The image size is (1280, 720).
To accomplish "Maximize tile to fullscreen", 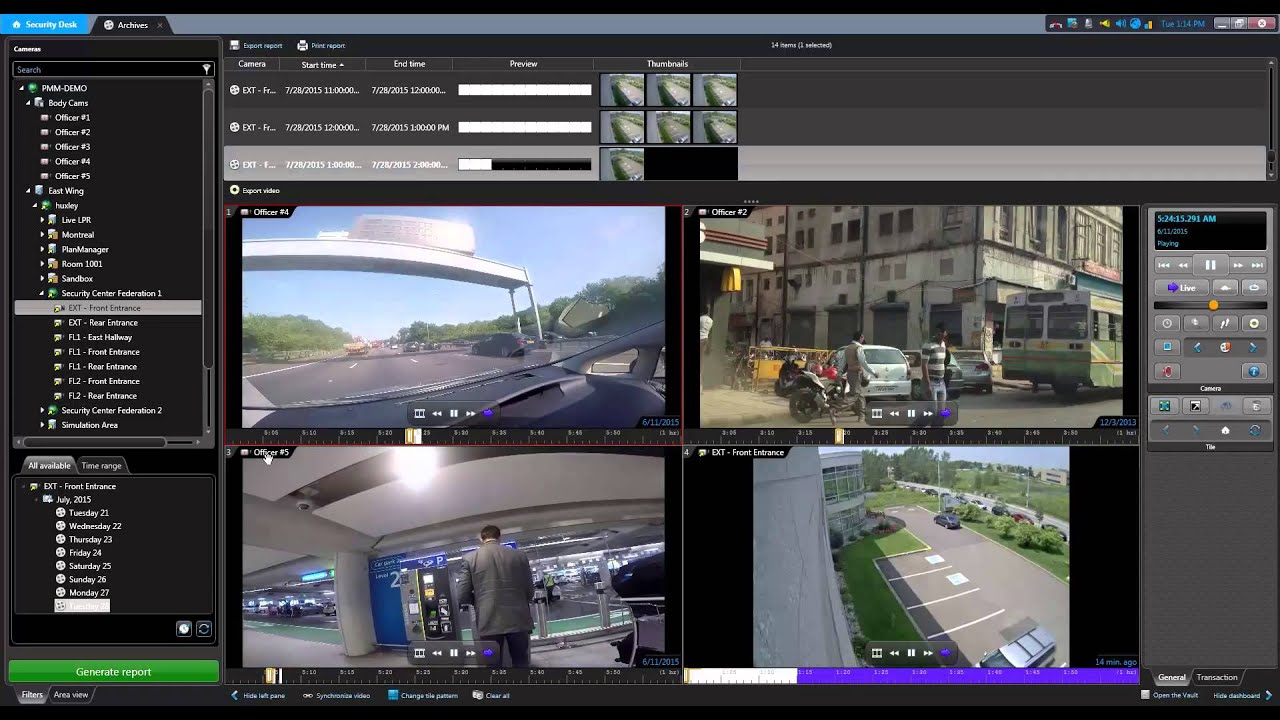I will coord(1164,406).
